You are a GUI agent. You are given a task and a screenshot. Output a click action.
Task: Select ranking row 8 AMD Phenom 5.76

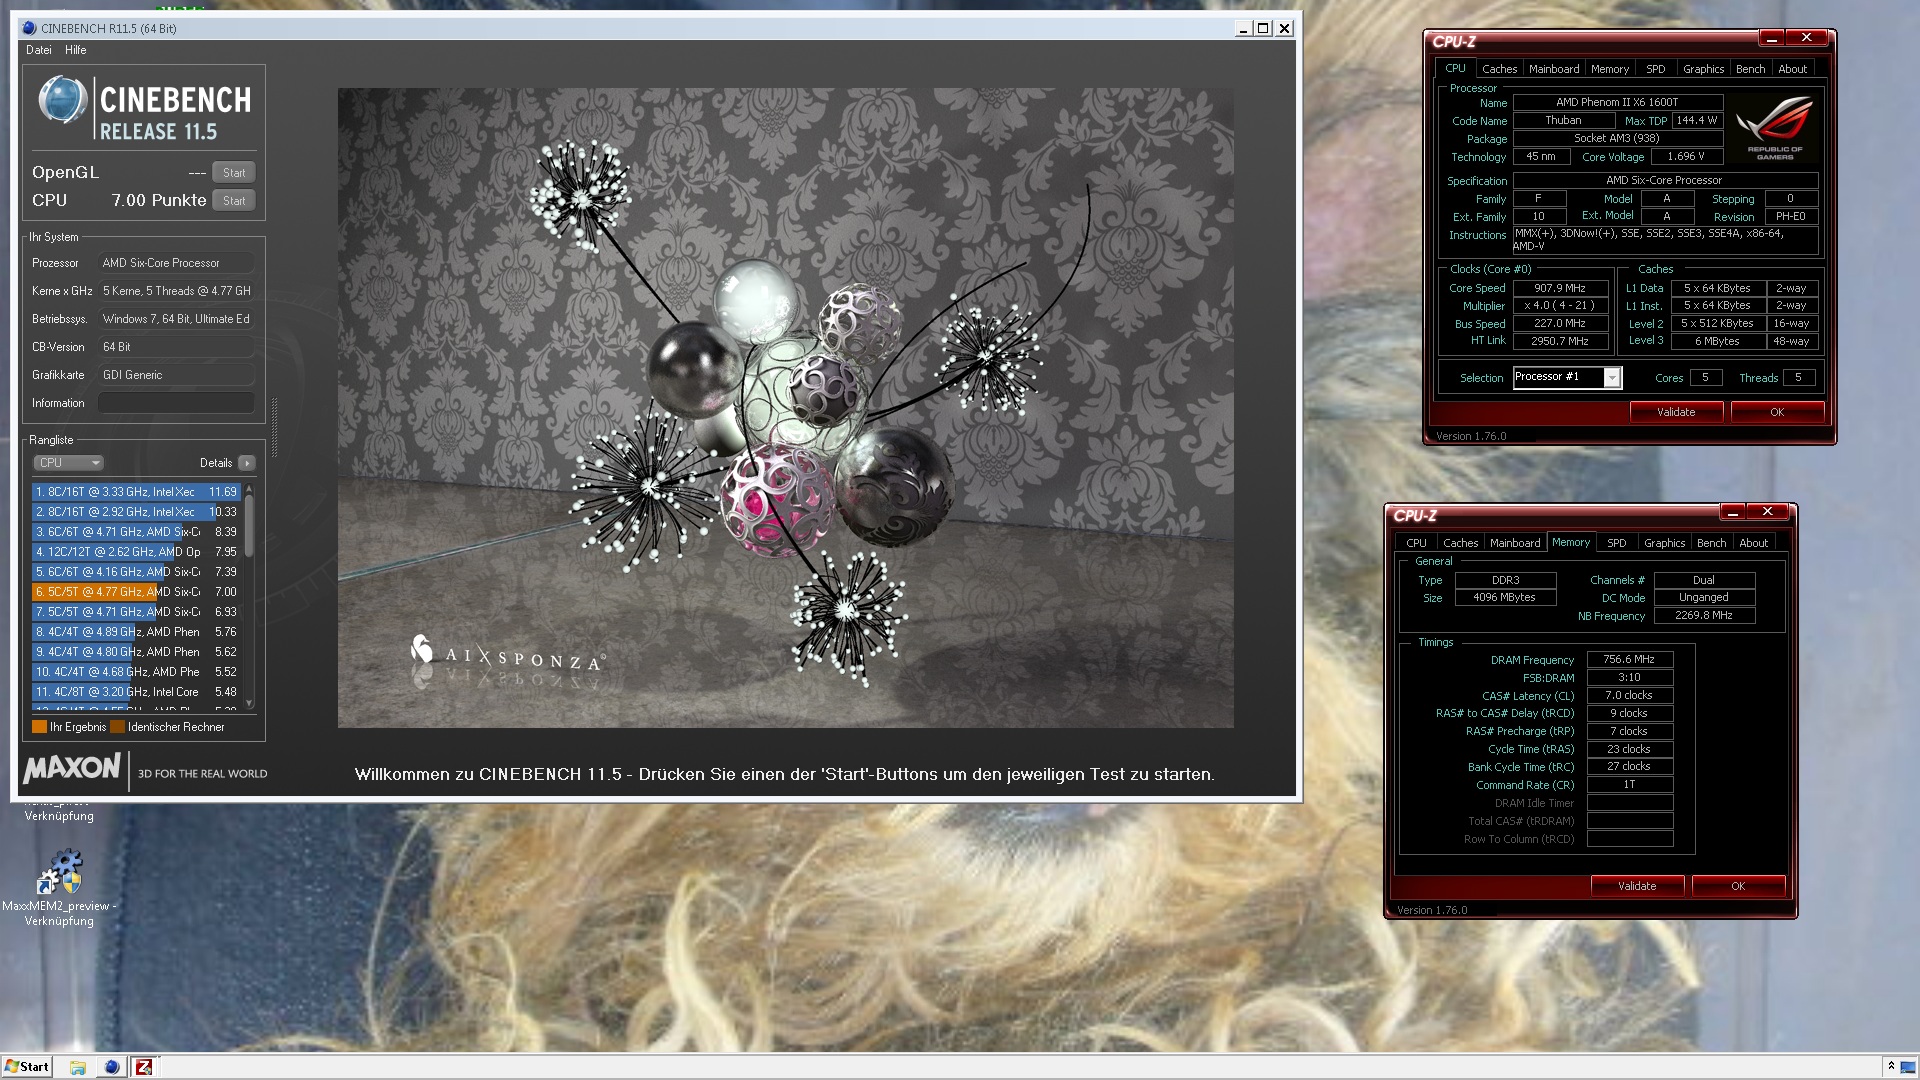pos(136,632)
